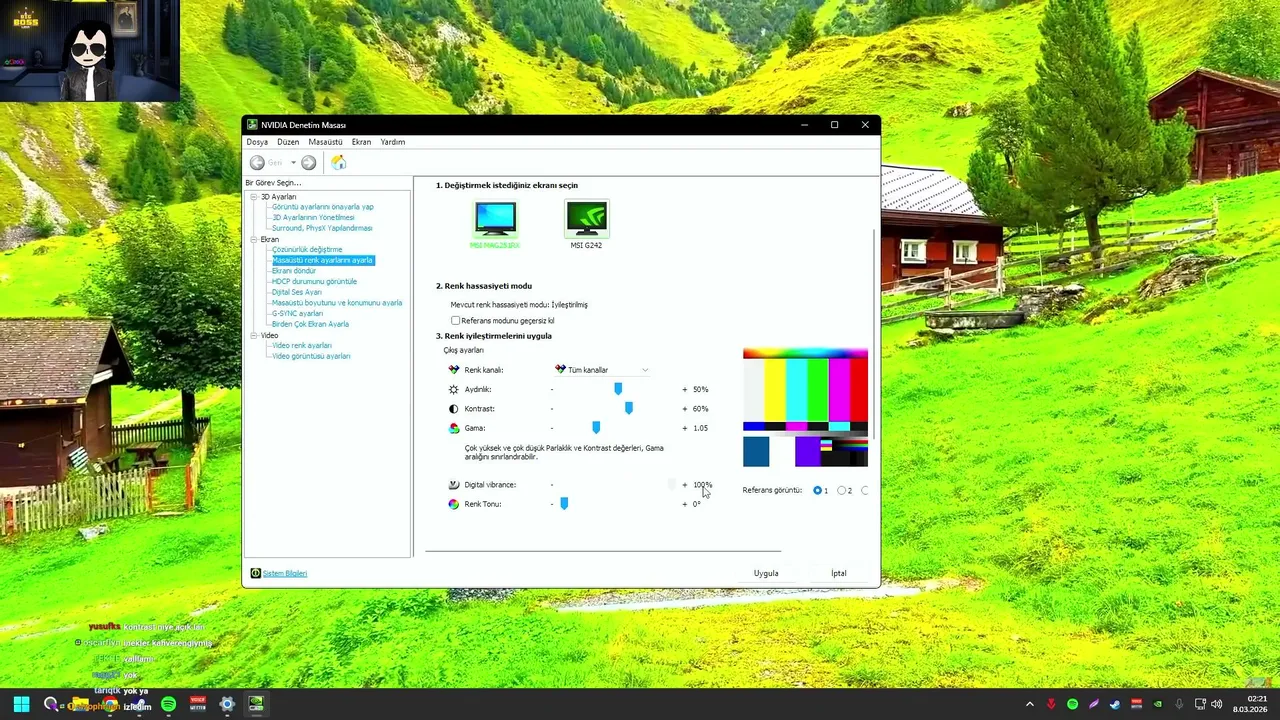Click the volume speaker tray icon

coord(1217,704)
